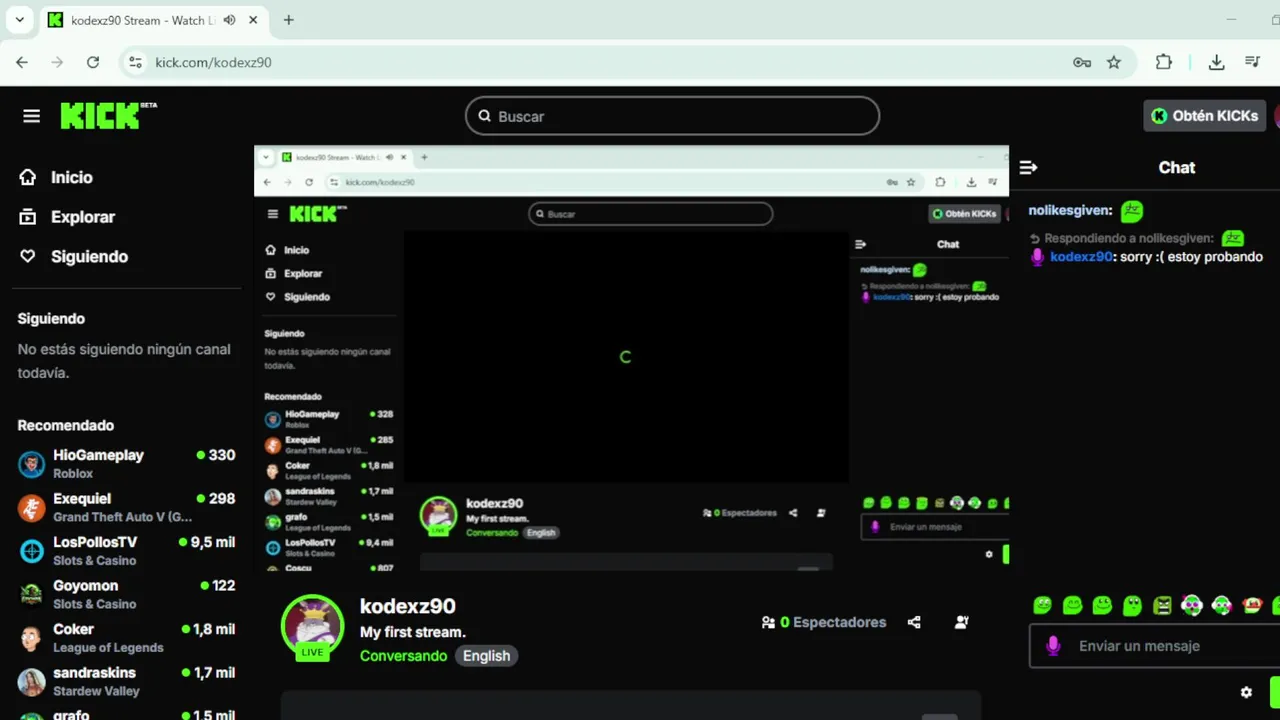Click the kodexz90 LIVE avatar
Viewport: 1280px width, 720px height.
[x=313, y=628]
